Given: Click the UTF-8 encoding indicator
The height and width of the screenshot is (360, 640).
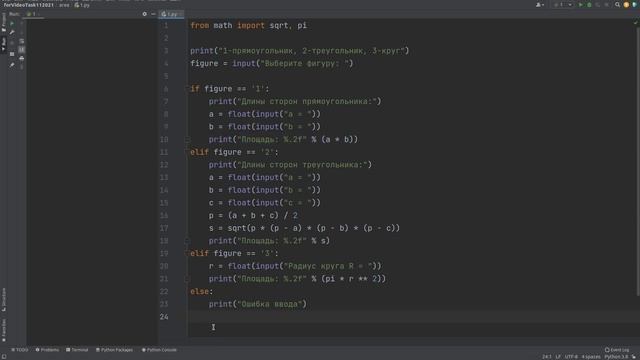Looking at the screenshot, I should (x=571, y=357).
